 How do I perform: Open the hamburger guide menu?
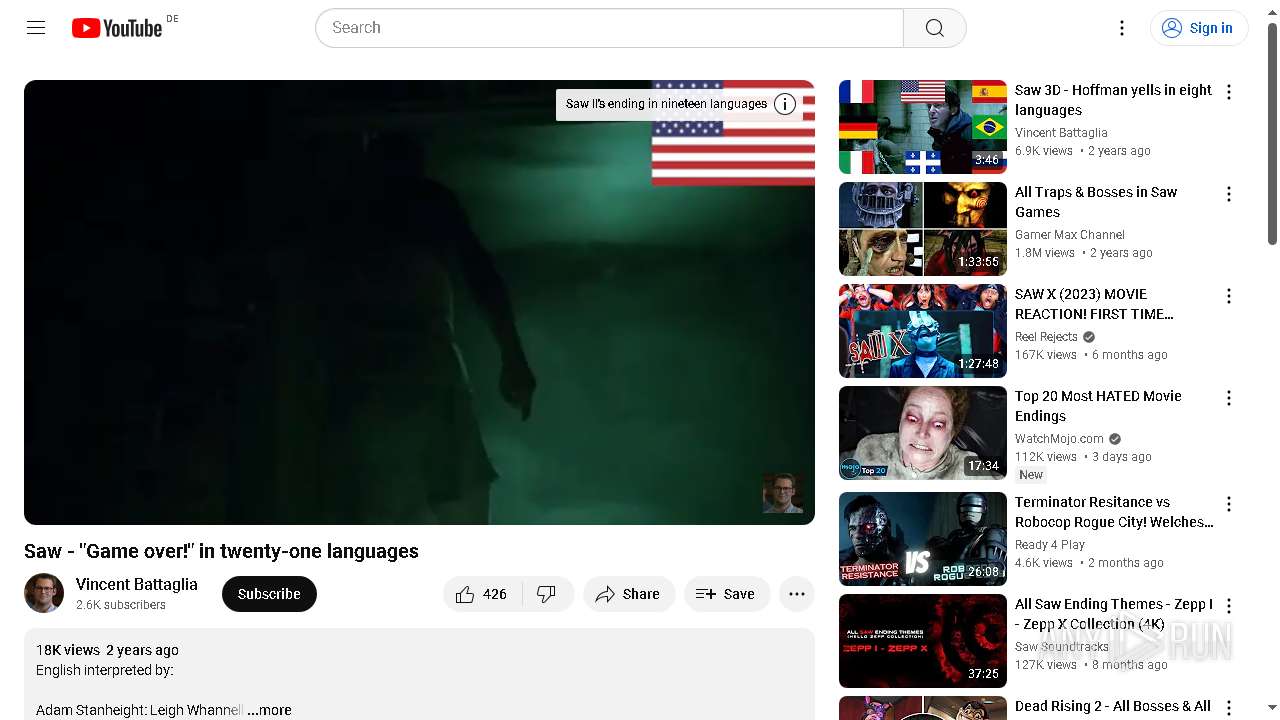pos(36,28)
